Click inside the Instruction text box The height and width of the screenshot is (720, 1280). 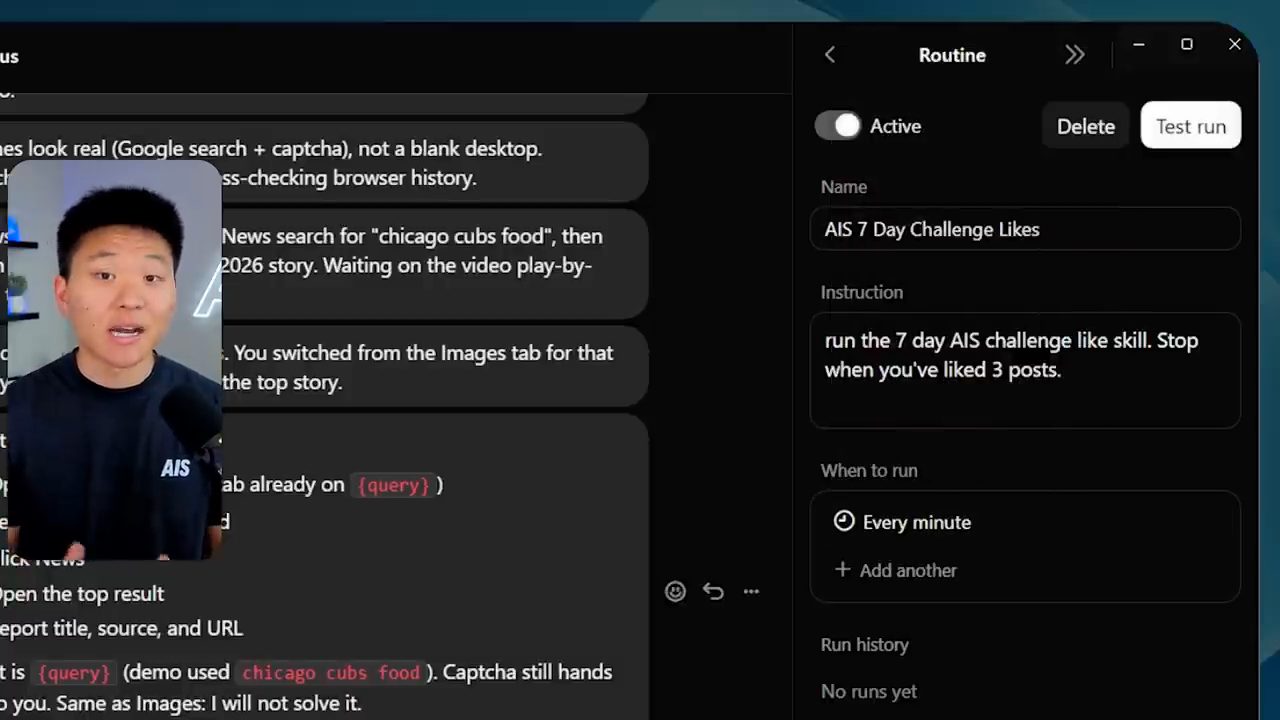pos(1025,370)
